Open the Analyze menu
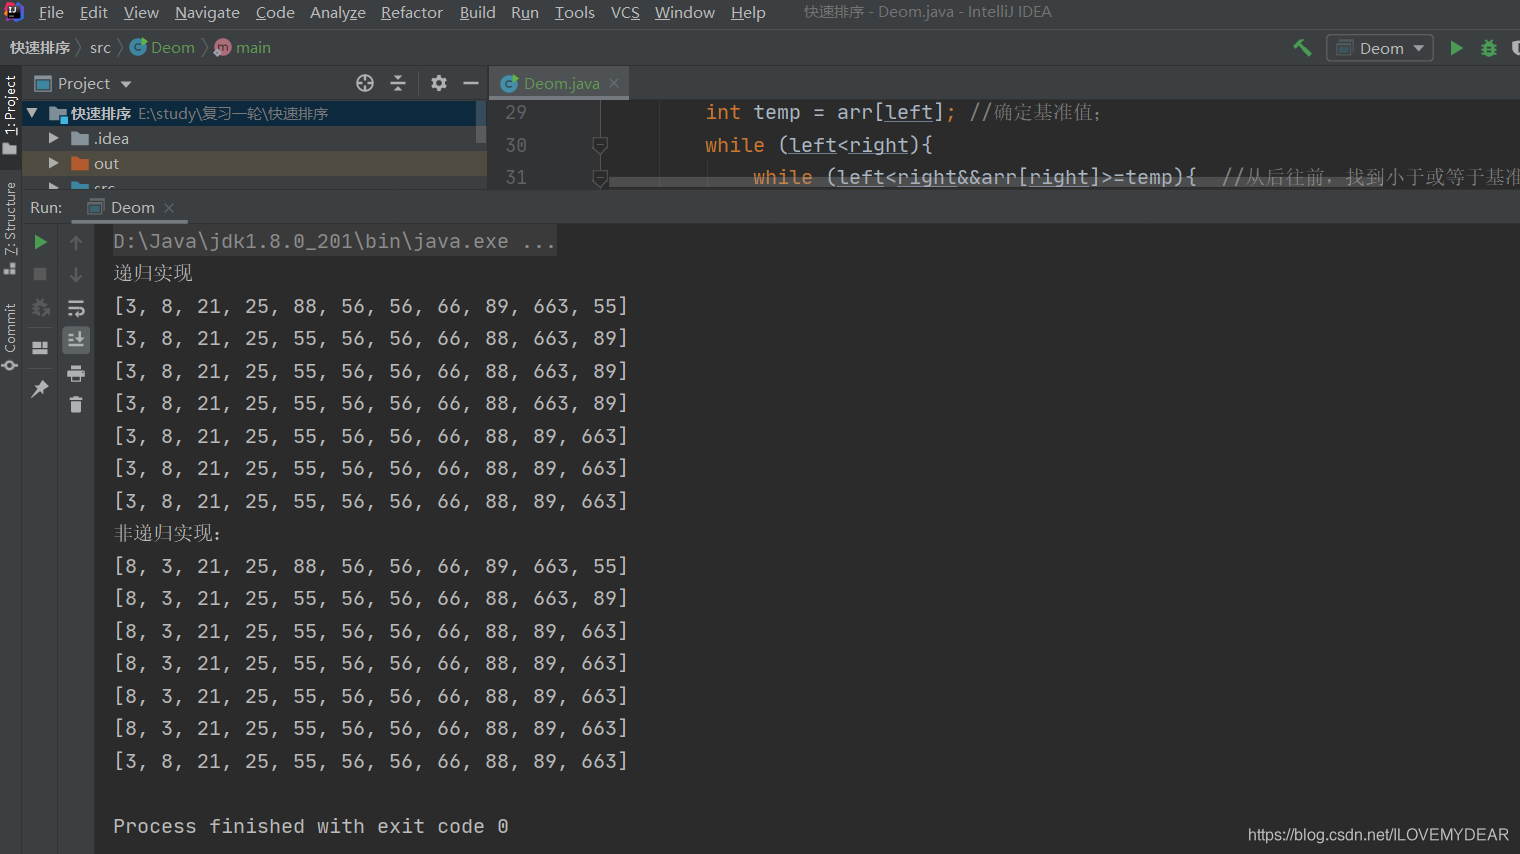Image resolution: width=1520 pixels, height=854 pixels. click(338, 12)
